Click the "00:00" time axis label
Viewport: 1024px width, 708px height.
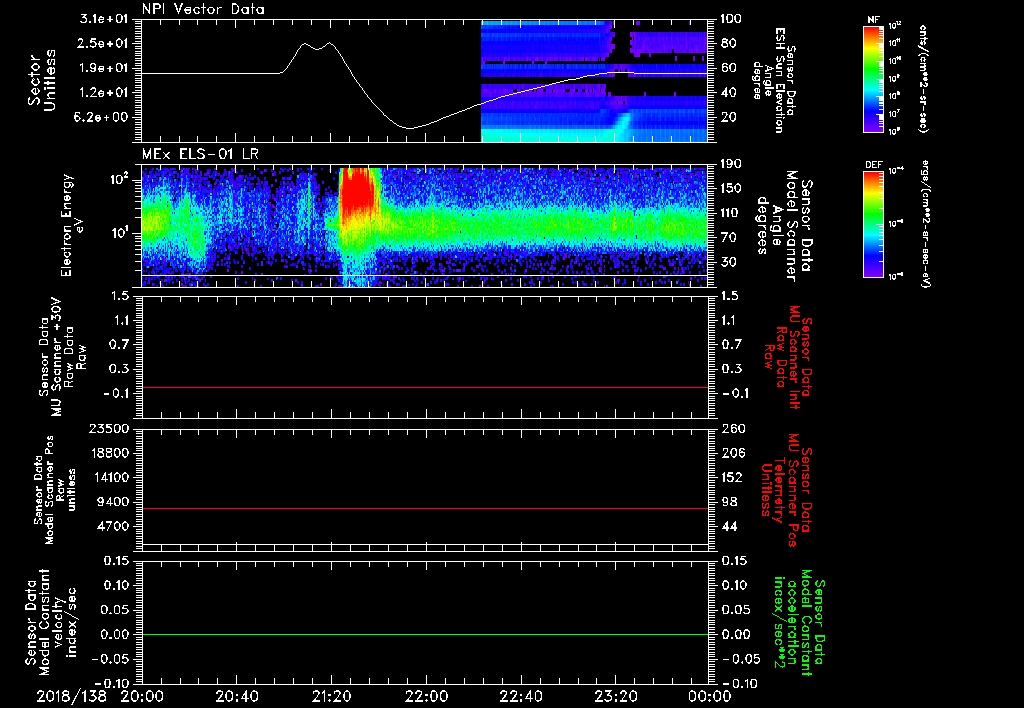tap(710, 696)
